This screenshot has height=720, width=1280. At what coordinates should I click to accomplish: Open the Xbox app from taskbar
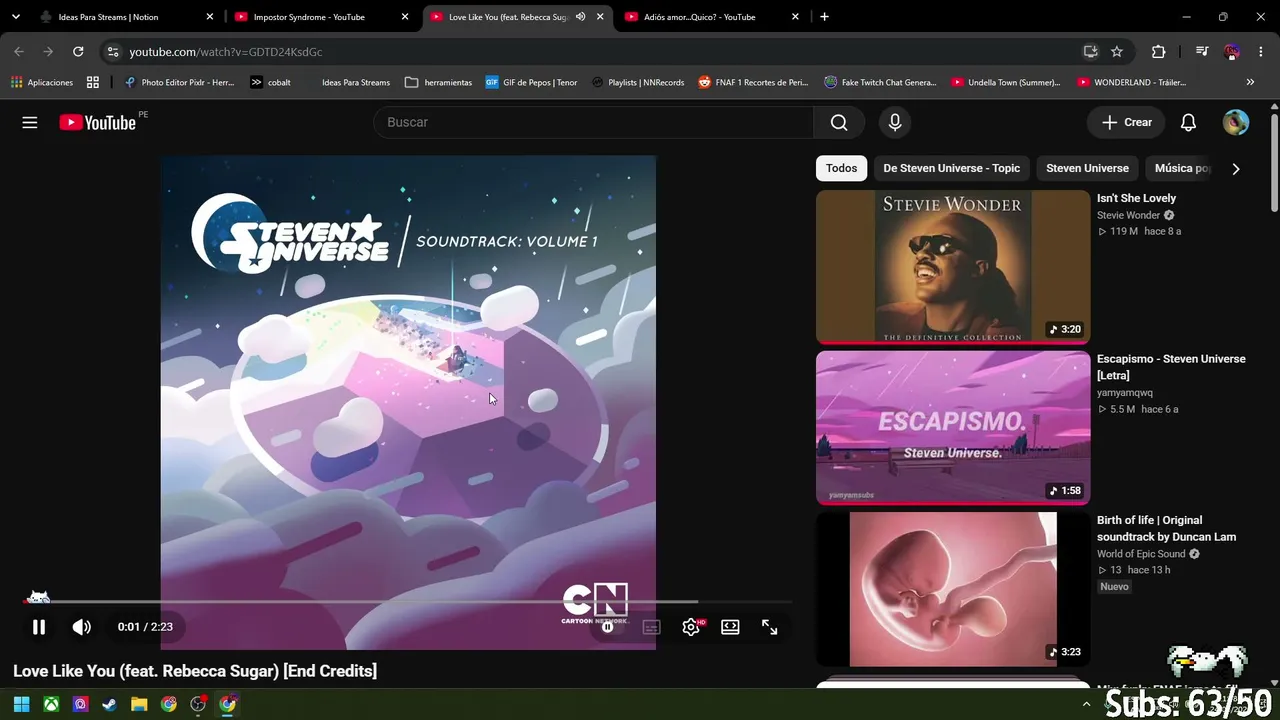(x=51, y=704)
